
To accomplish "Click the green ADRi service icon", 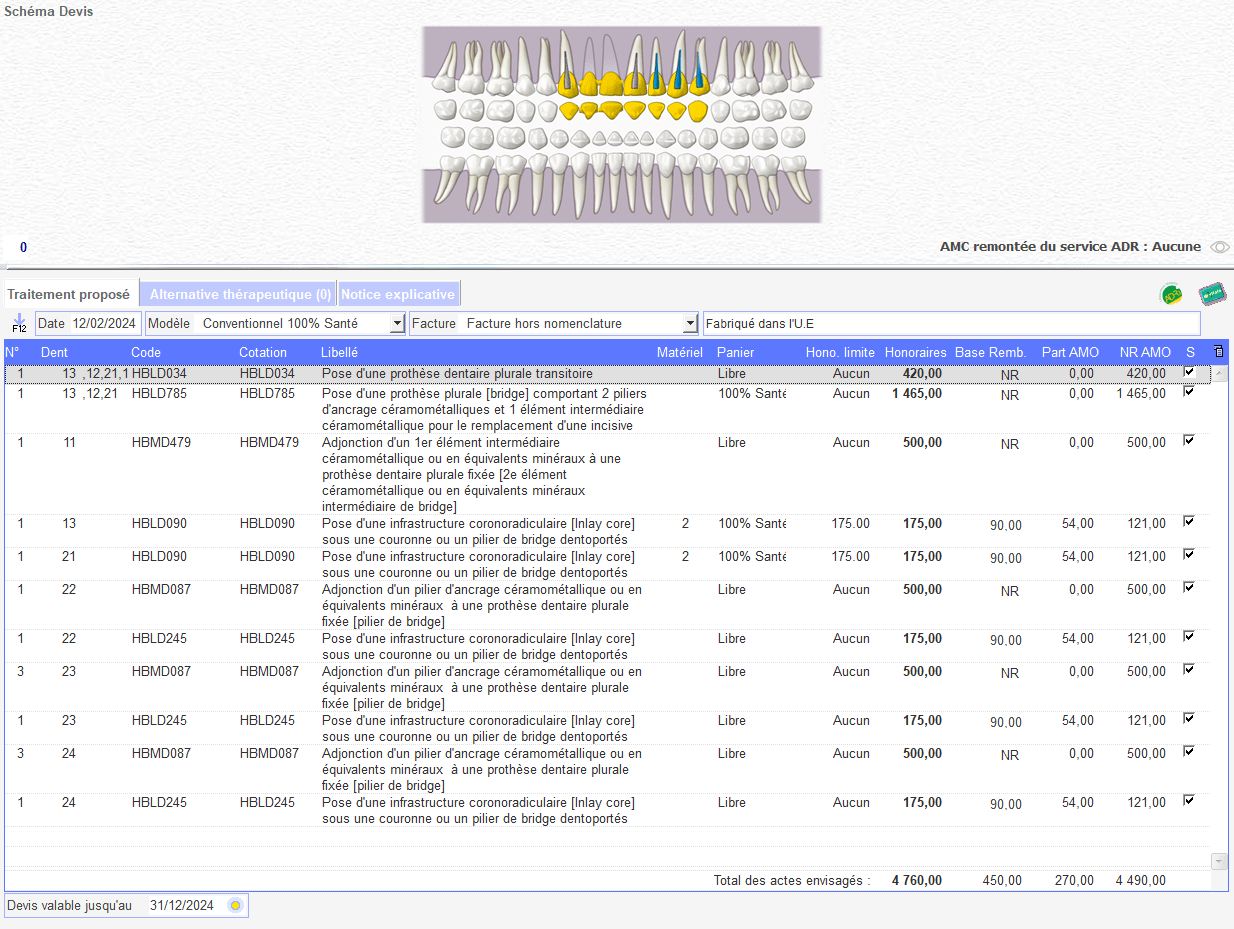I will pyautogui.click(x=1170, y=295).
